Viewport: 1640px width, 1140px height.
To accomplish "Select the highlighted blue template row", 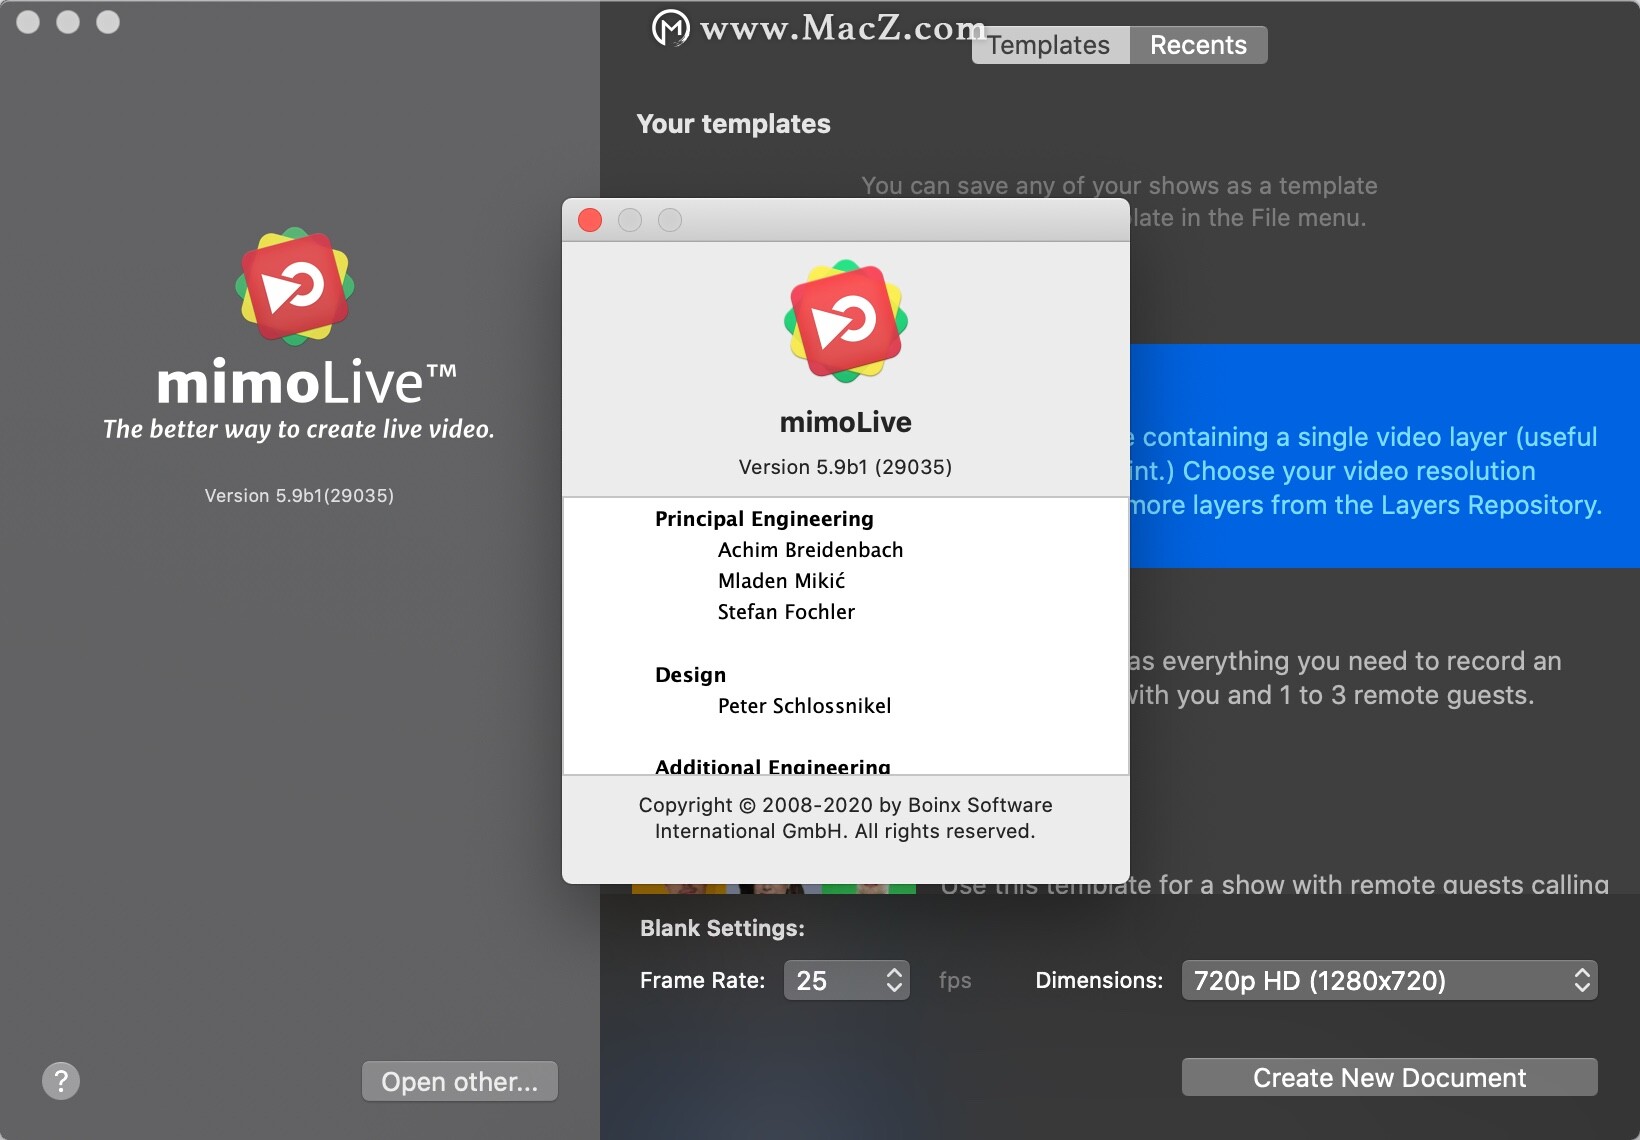I will (x=1385, y=456).
